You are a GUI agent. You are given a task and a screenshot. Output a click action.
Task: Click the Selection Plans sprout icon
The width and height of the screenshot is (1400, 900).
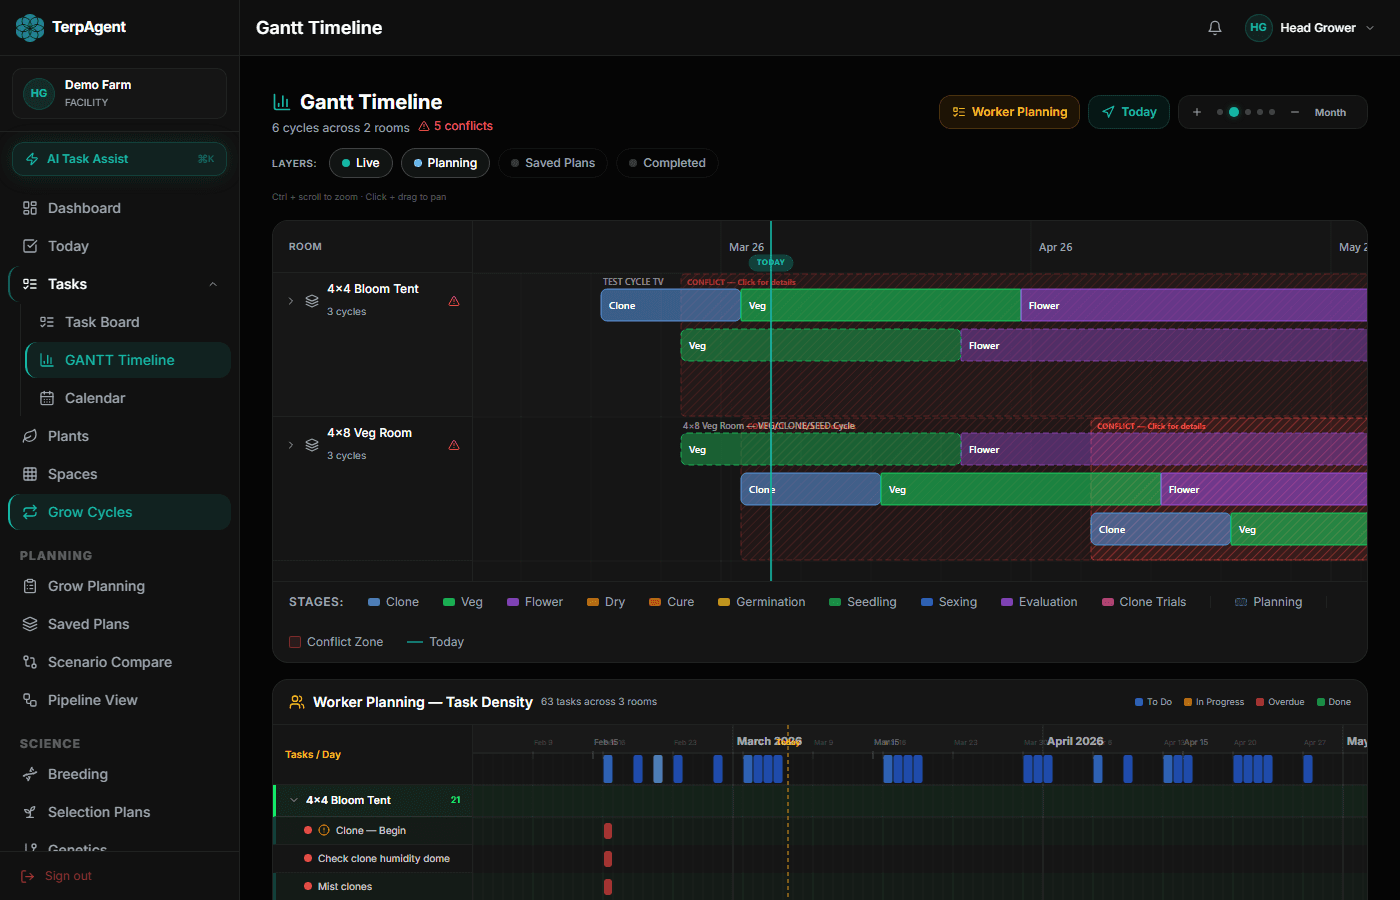30,812
